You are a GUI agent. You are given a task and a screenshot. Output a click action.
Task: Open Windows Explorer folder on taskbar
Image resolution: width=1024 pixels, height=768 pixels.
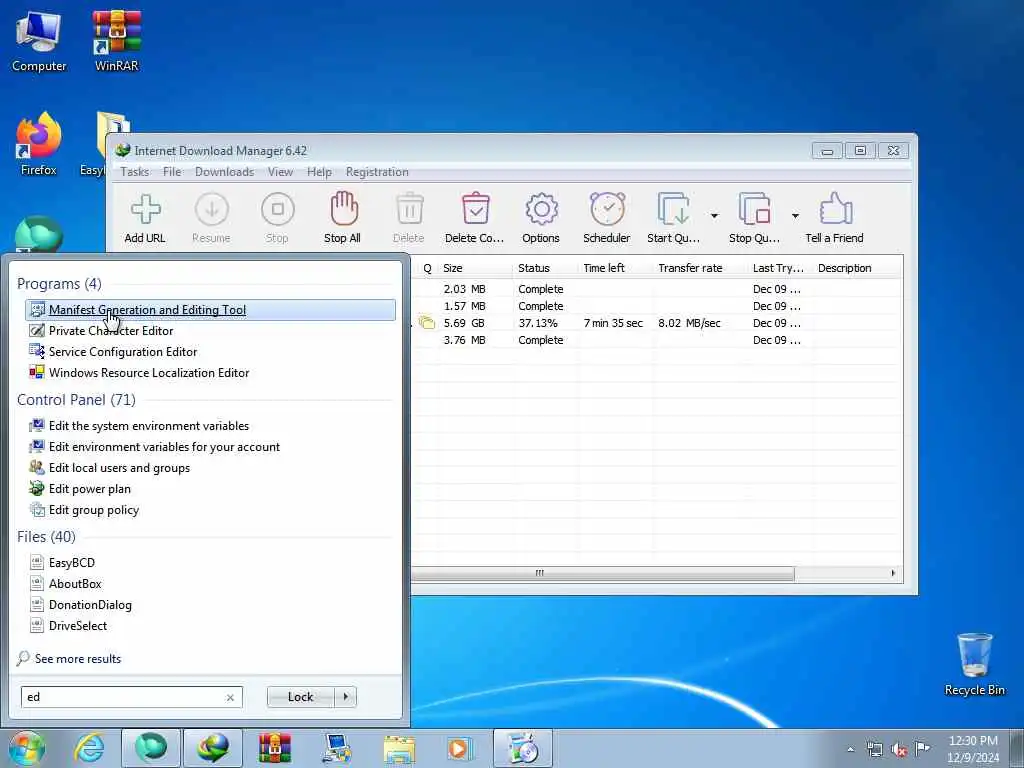[398, 748]
